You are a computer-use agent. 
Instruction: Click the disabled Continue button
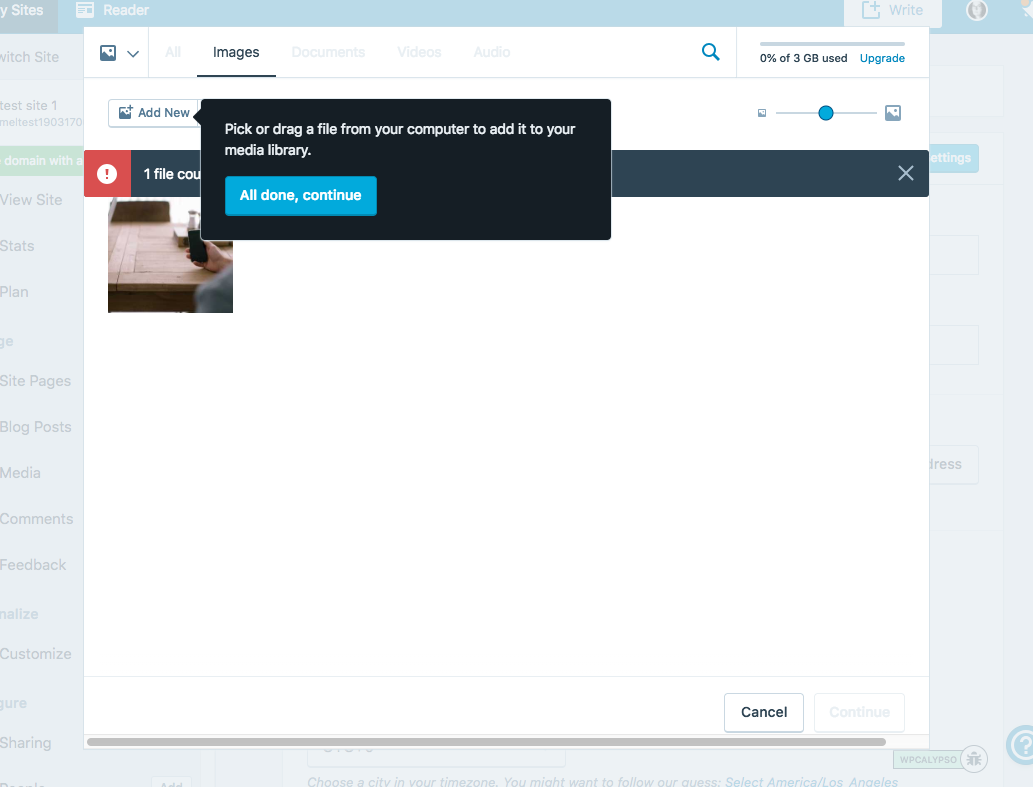859,712
